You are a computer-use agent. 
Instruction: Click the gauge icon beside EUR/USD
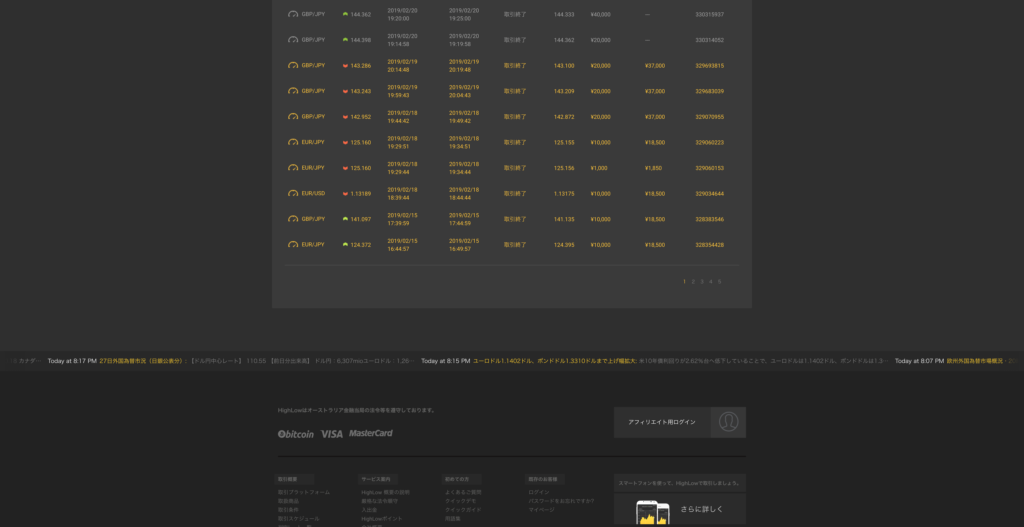(x=293, y=193)
